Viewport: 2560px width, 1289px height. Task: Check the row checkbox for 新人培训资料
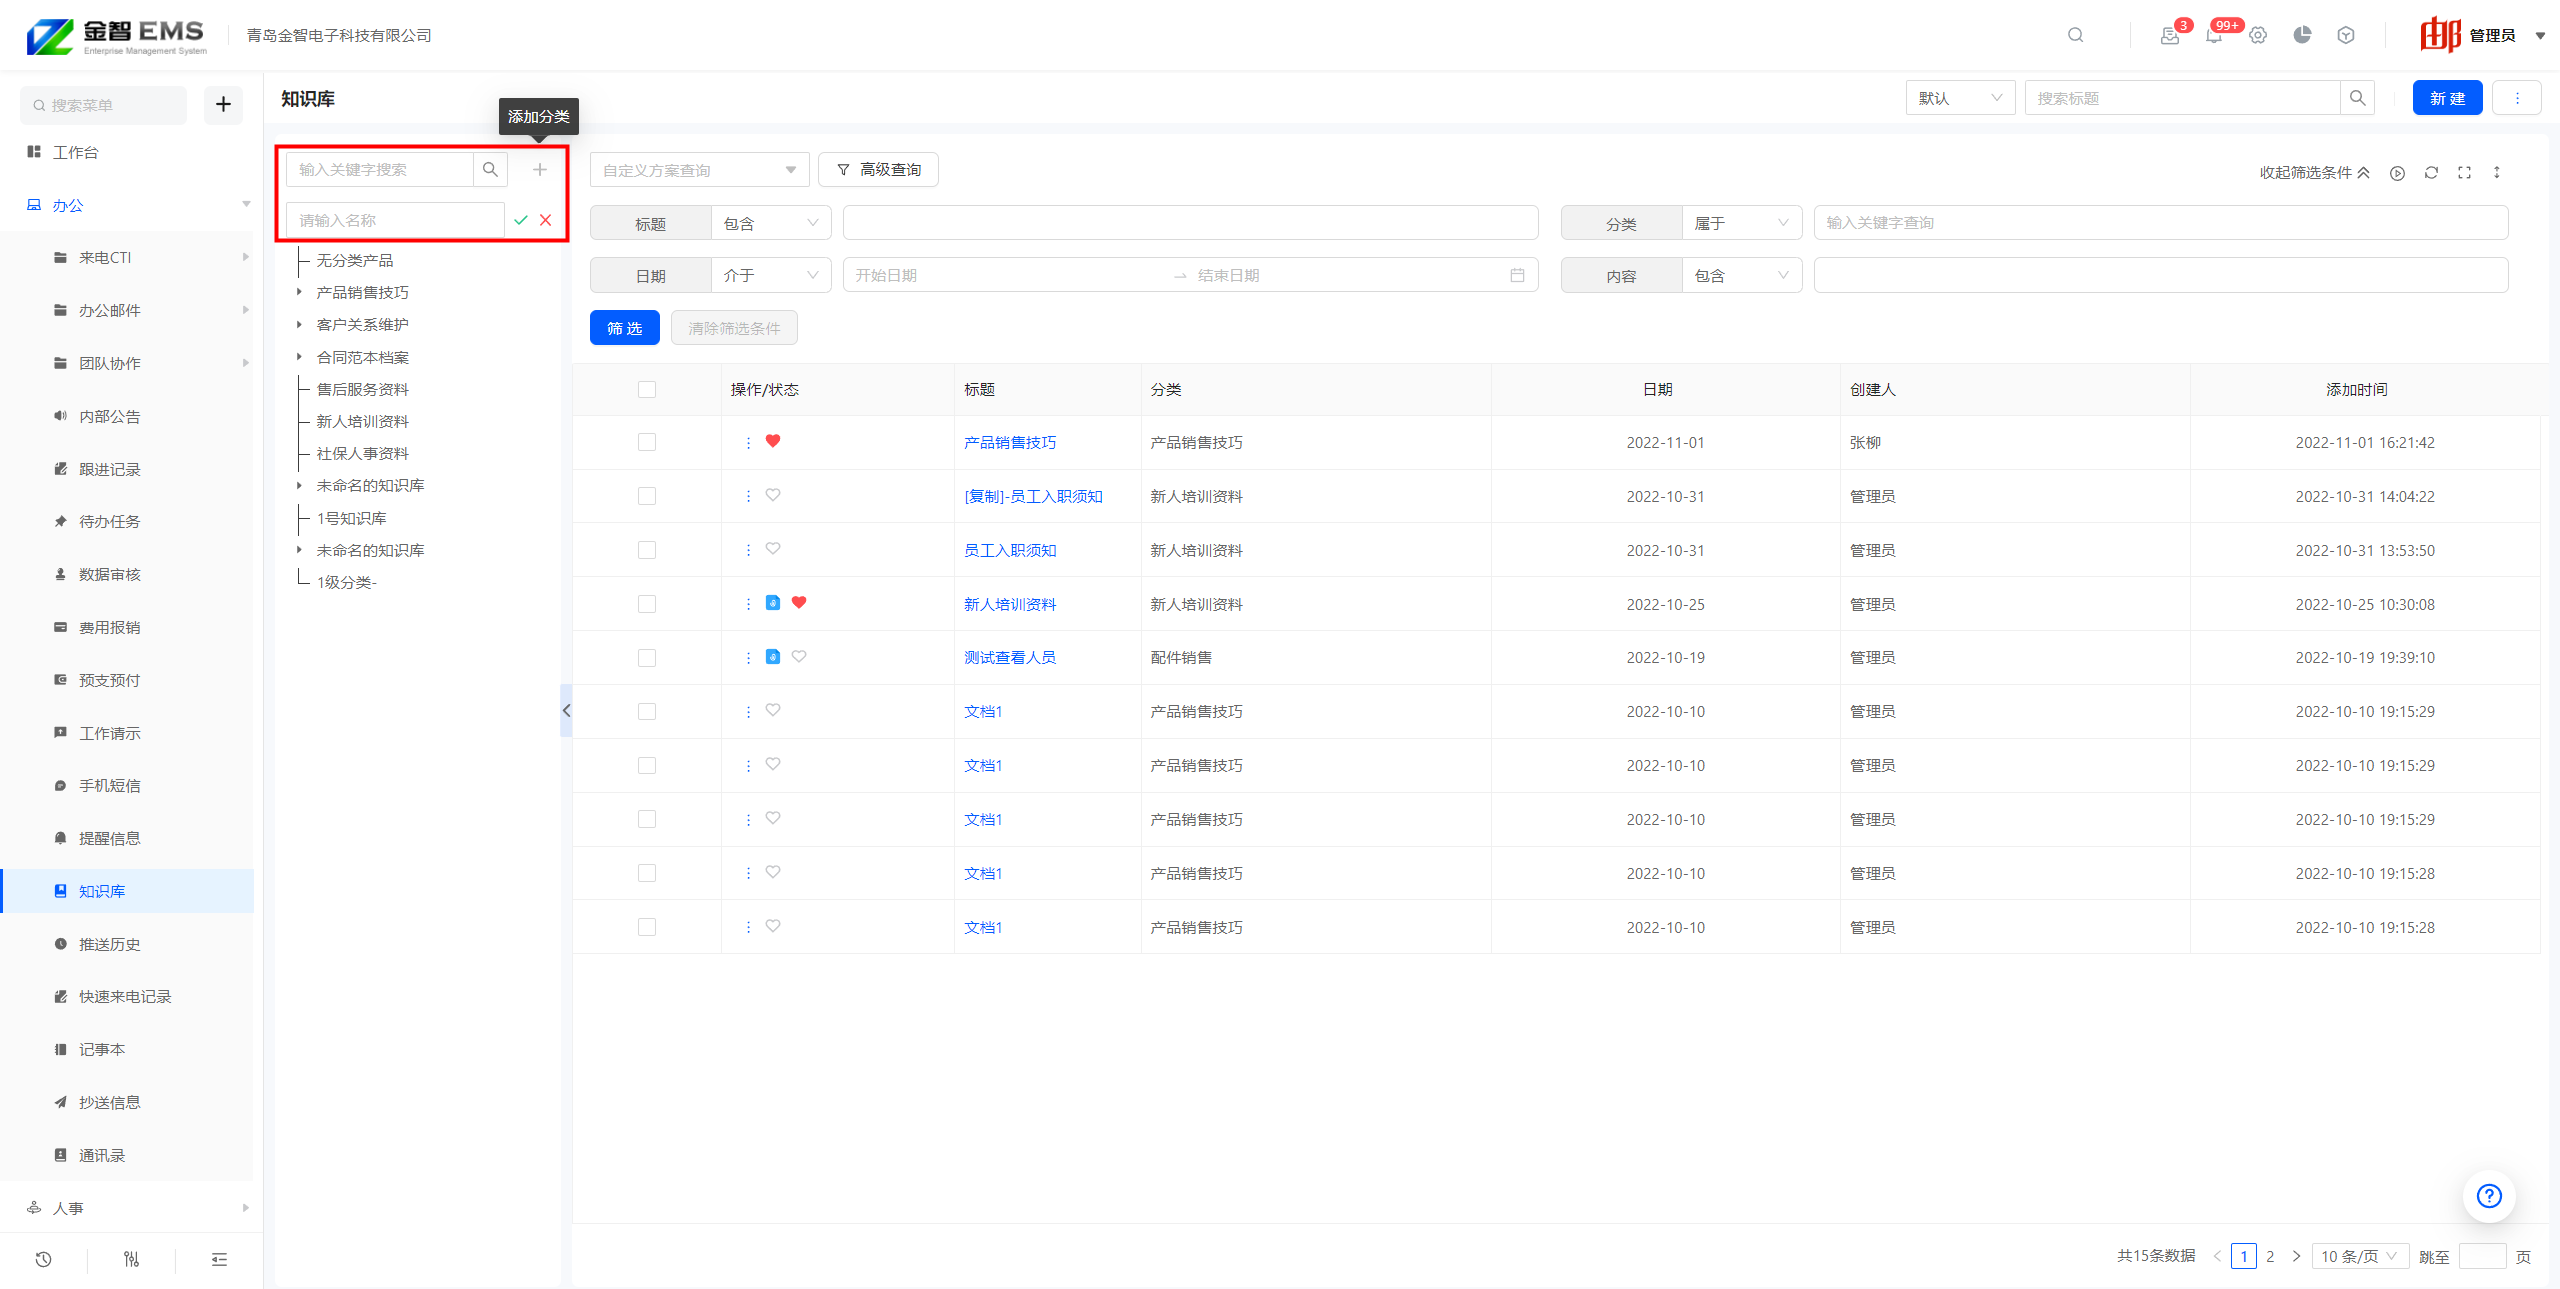tap(647, 605)
